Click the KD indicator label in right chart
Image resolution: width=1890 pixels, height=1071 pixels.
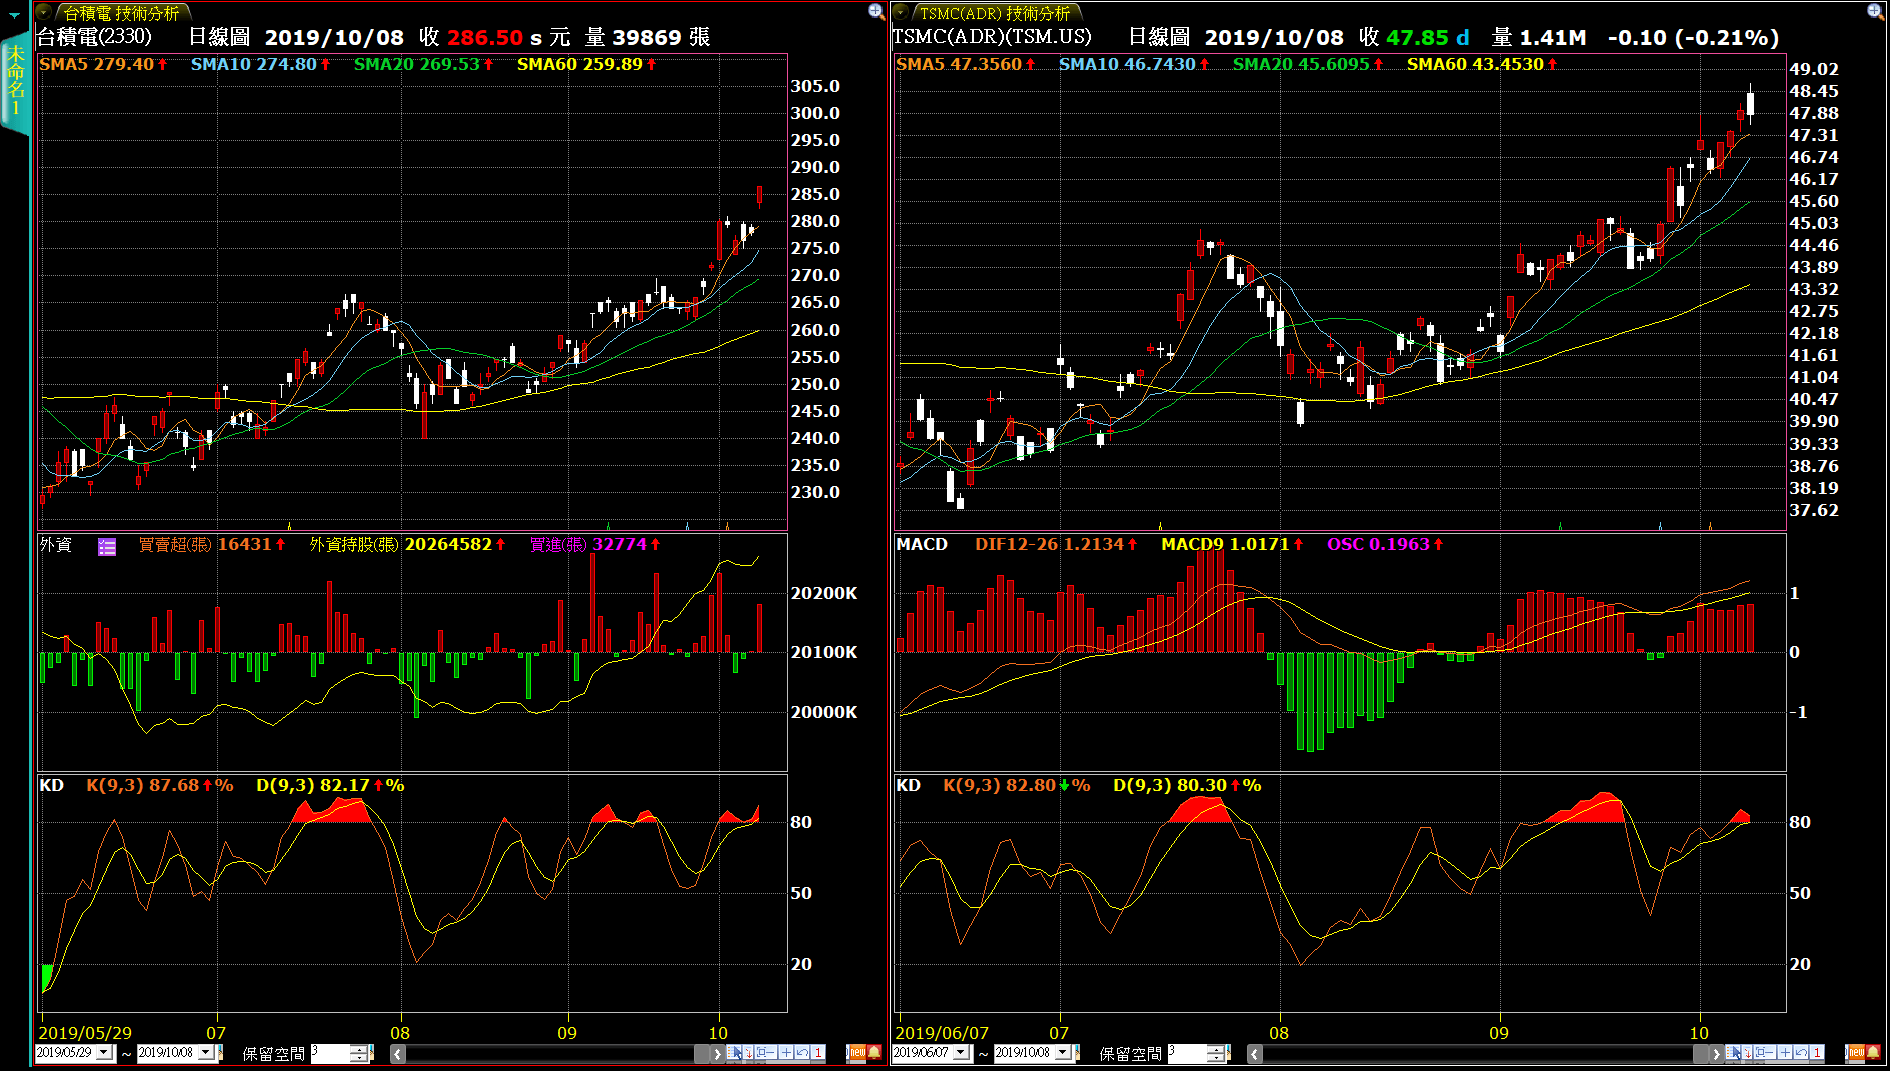coord(909,785)
